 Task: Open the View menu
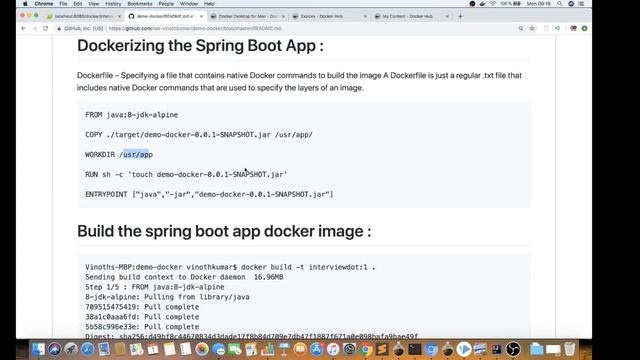(93, 4)
